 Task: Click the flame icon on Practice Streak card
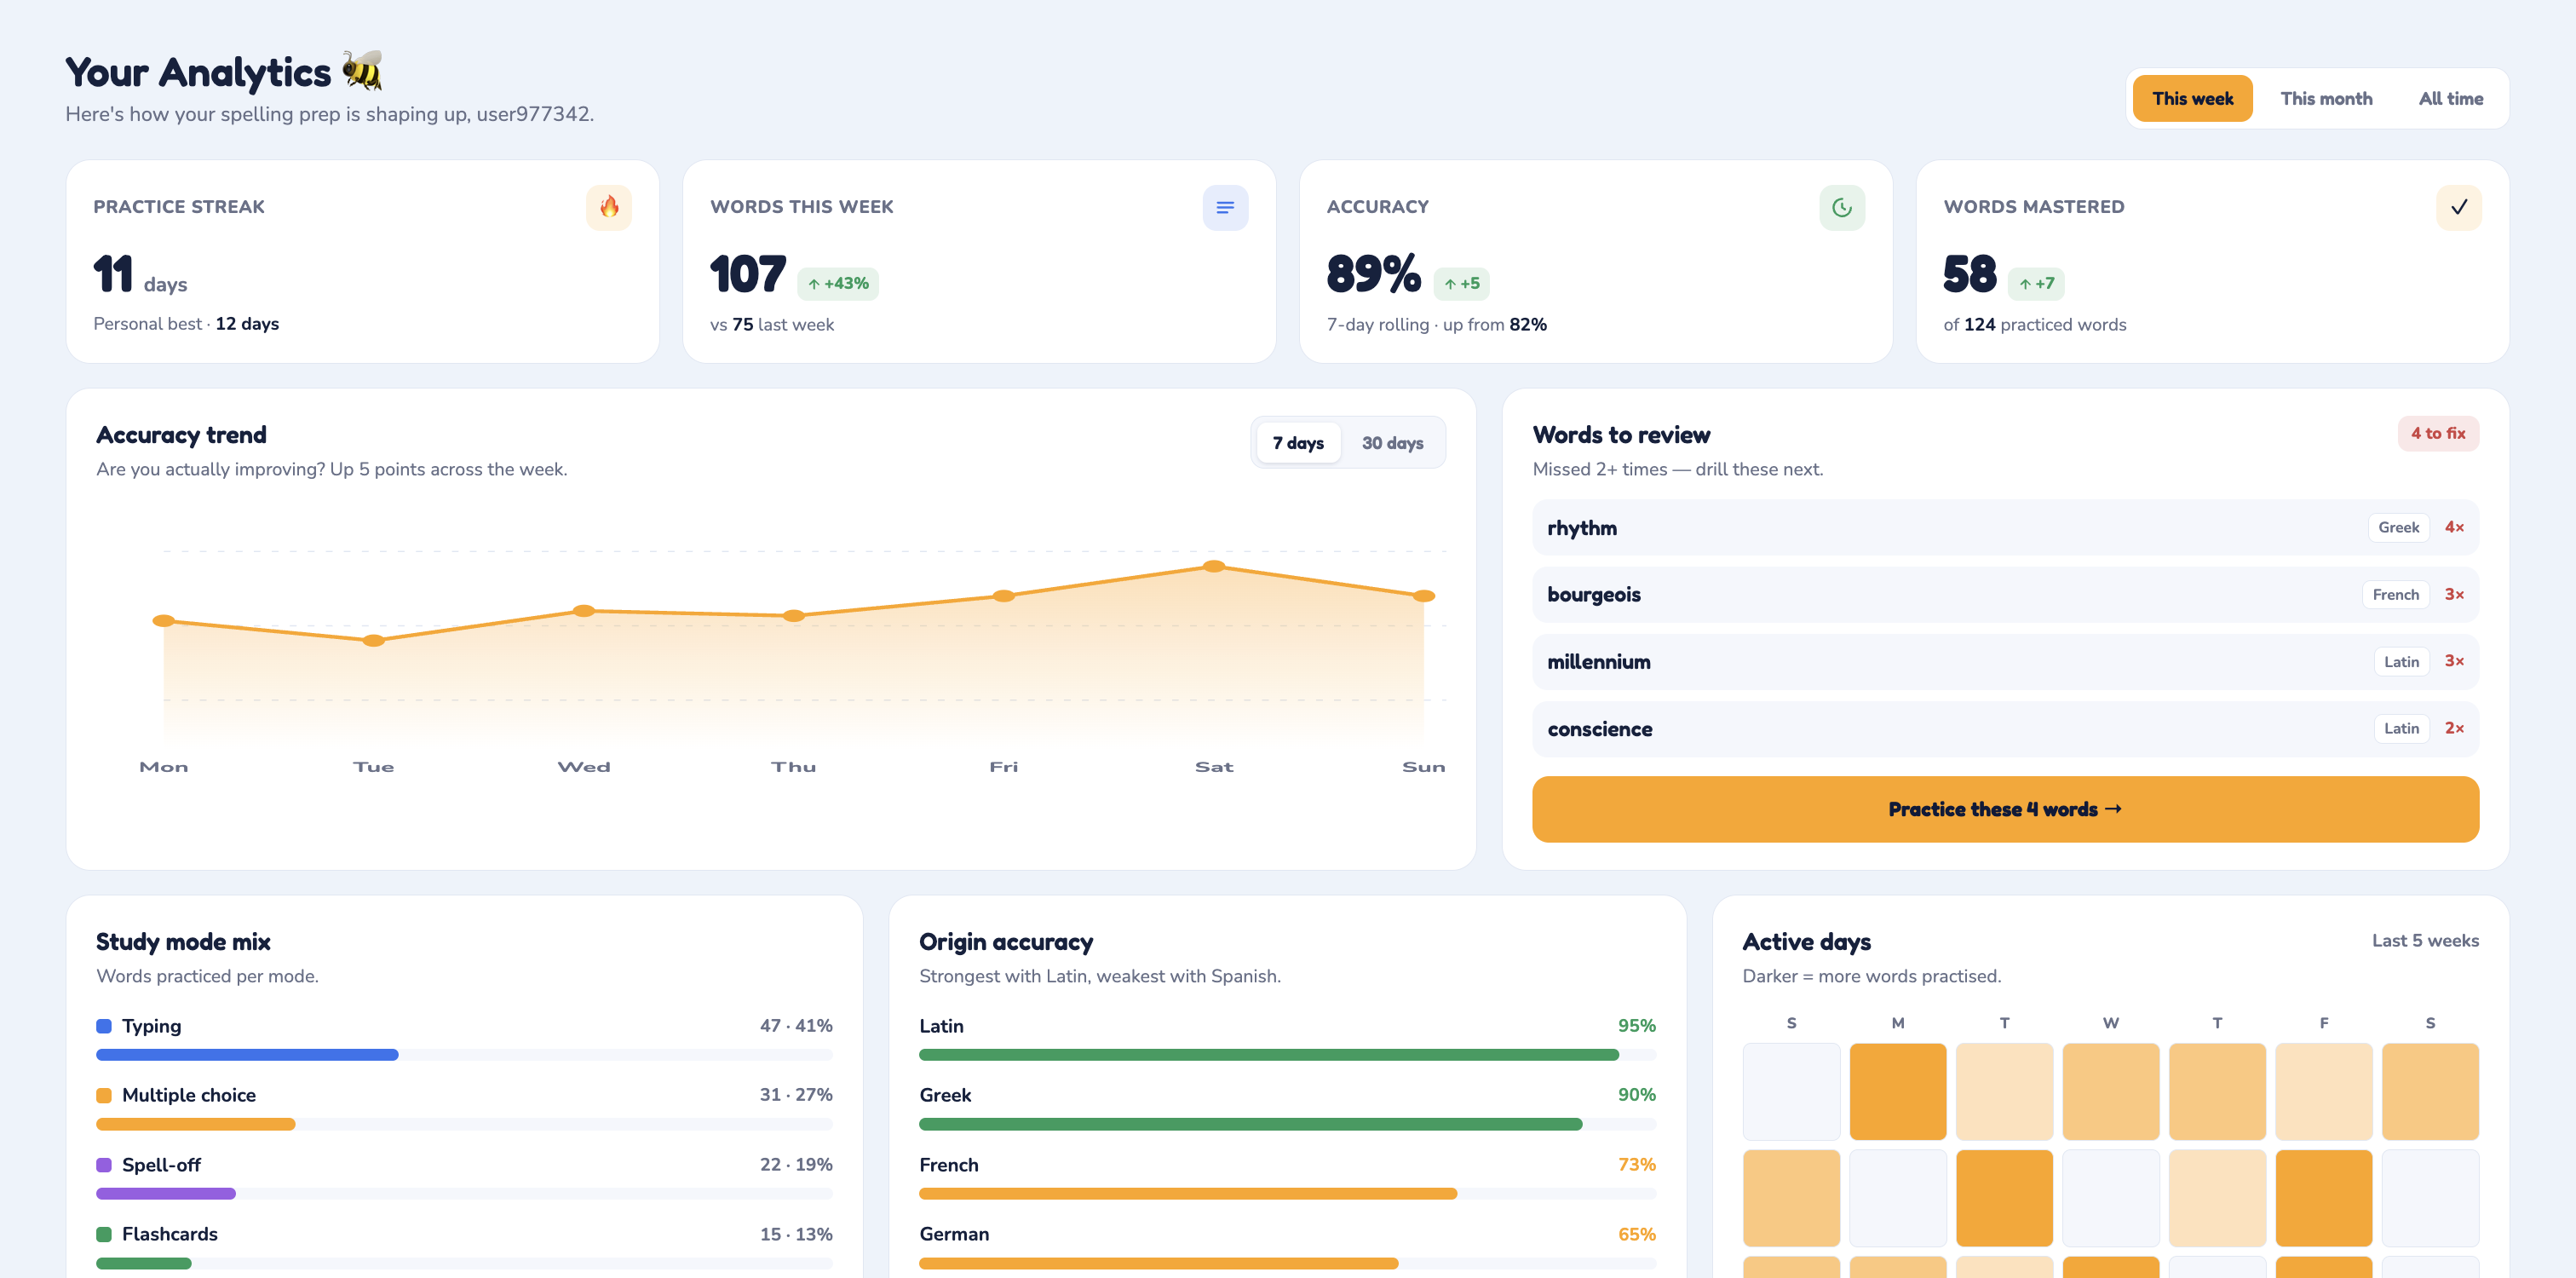pyautogui.click(x=609, y=207)
